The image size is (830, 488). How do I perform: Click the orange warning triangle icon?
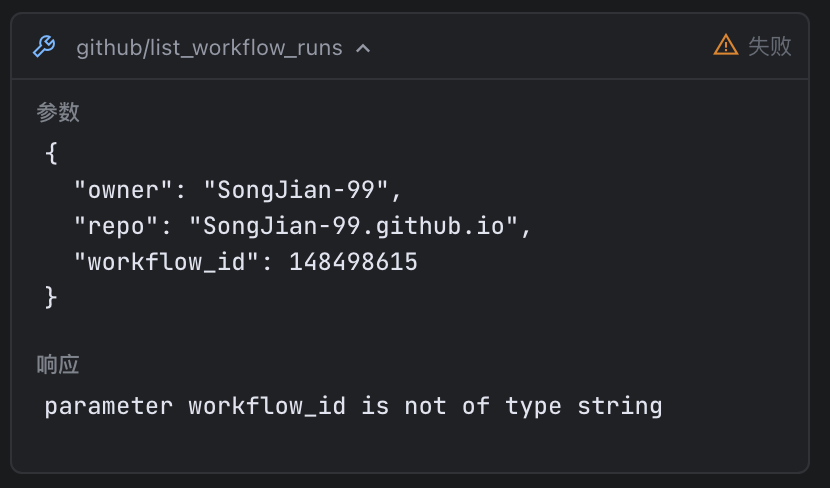coord(725,45)
